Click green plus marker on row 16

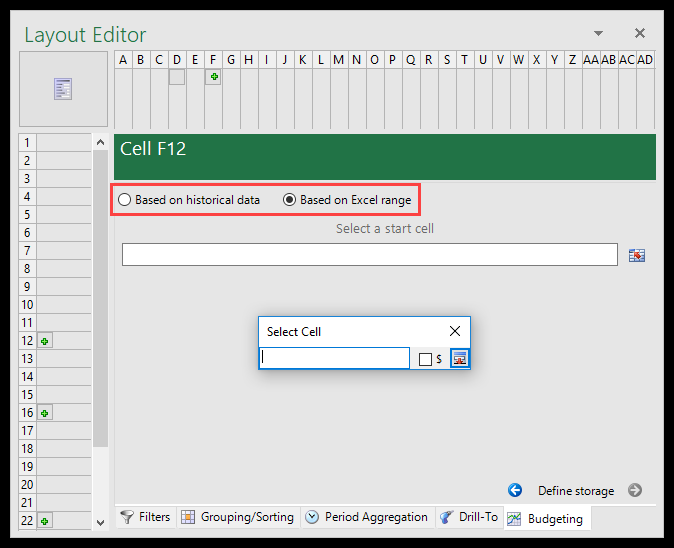coord(45,413)
